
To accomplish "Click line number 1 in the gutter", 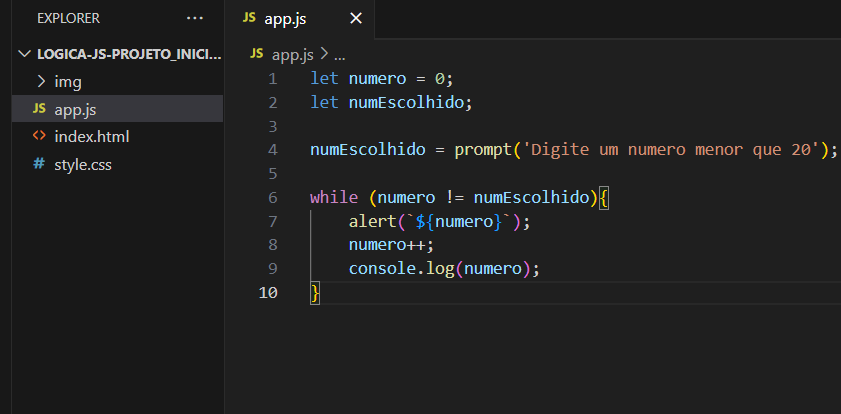I will [272, 79].
